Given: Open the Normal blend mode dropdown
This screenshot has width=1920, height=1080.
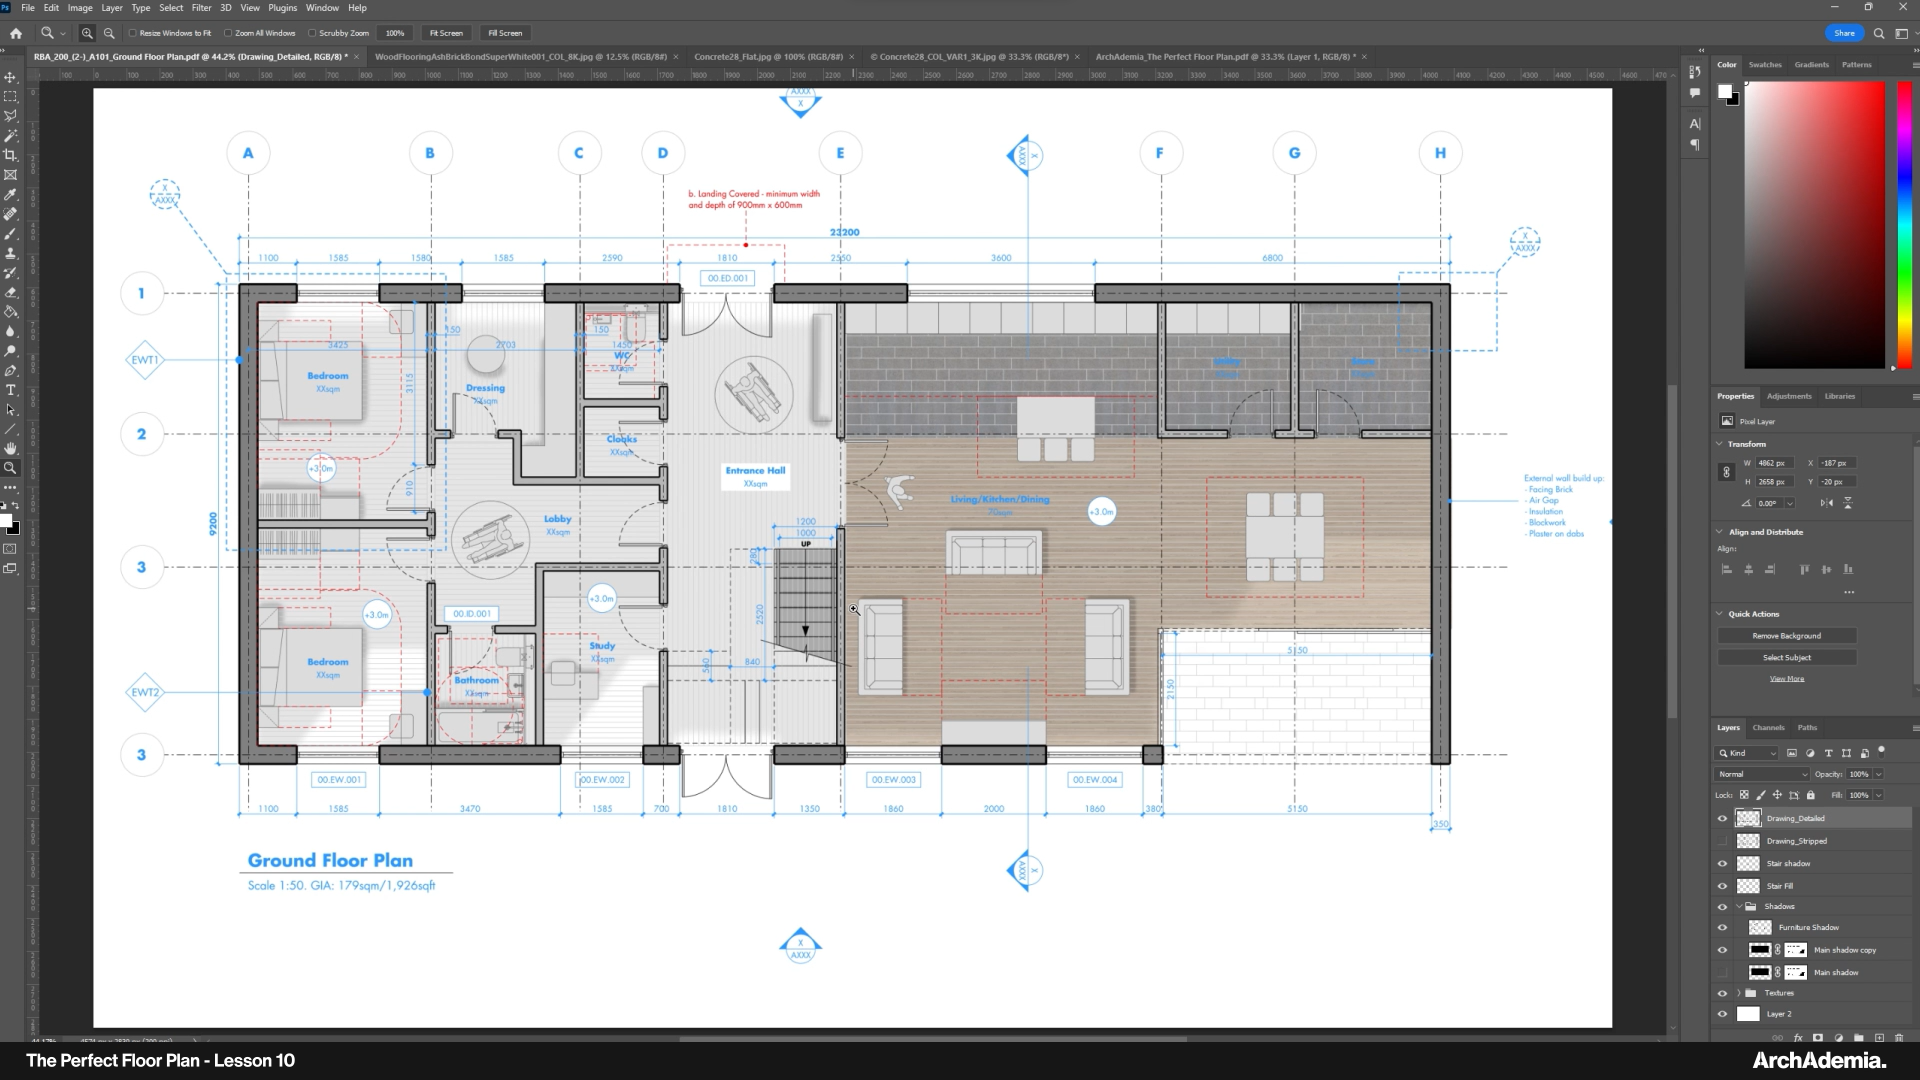Looking at the screenshot, I should click(1762, 774).
